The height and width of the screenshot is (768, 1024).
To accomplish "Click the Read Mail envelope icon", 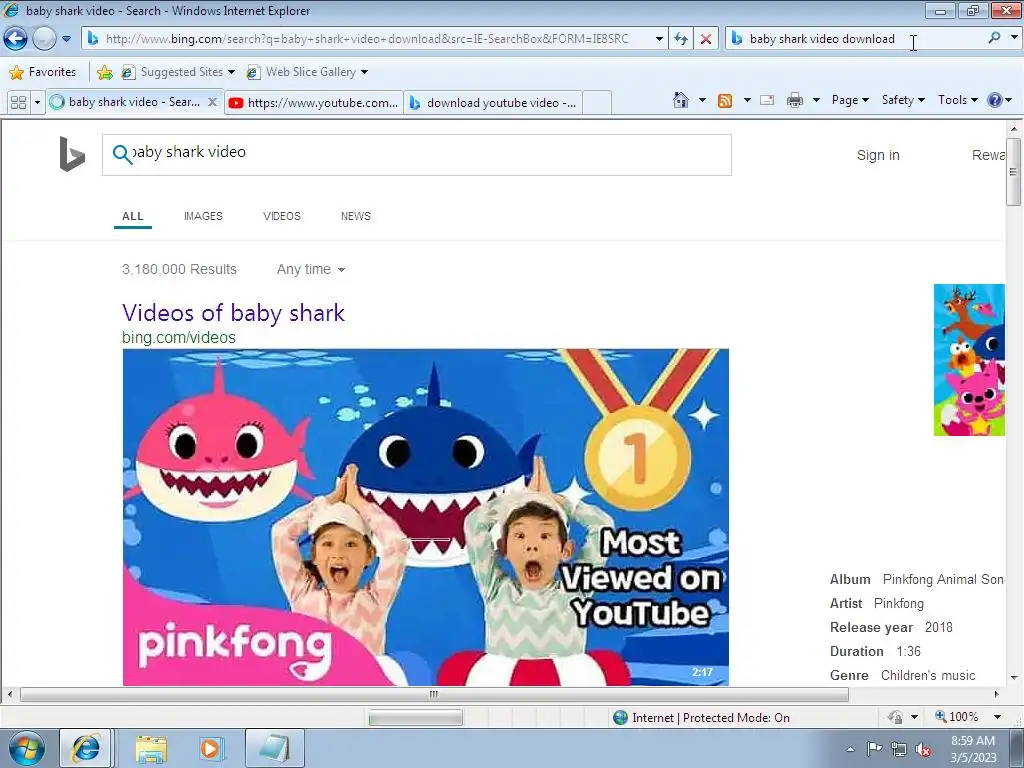I will coord(767,100).
